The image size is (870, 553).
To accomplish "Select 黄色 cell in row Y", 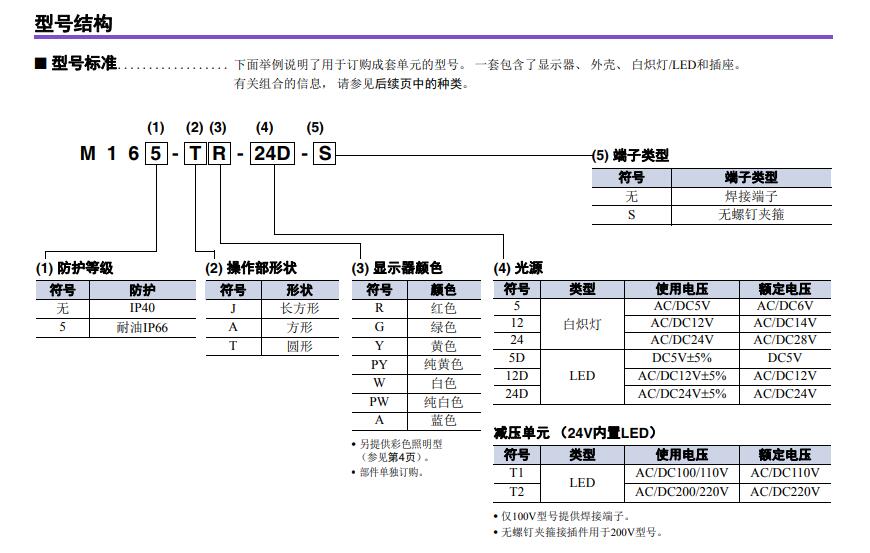I will tap(443, 346).
